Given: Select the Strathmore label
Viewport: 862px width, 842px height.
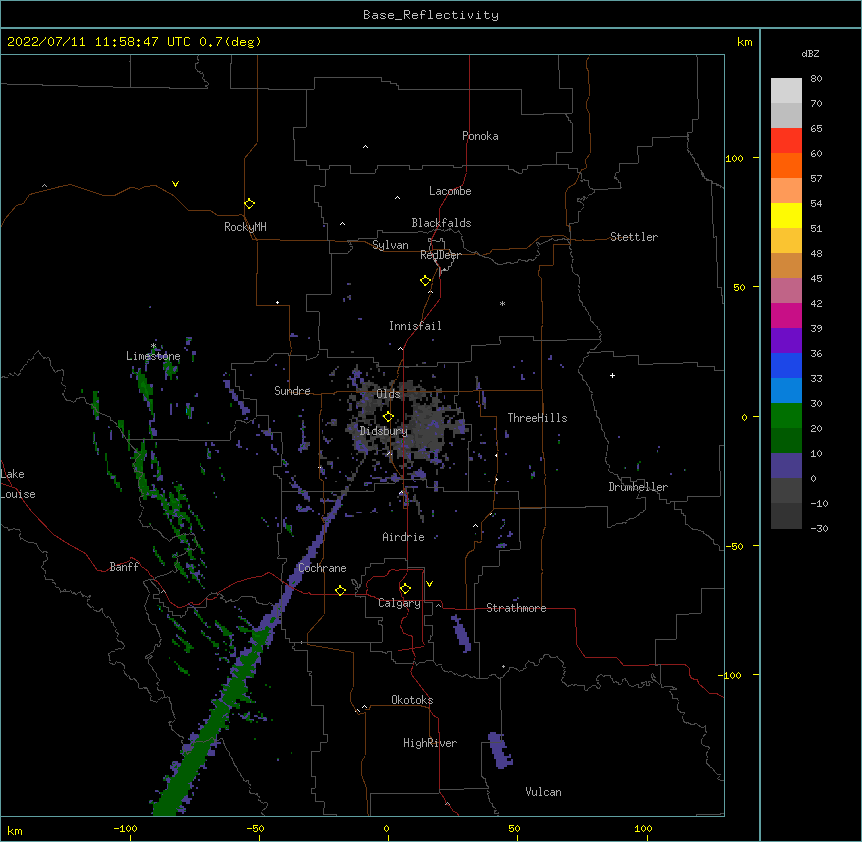Looking at the screenshot, I should [x=516, y=608].
